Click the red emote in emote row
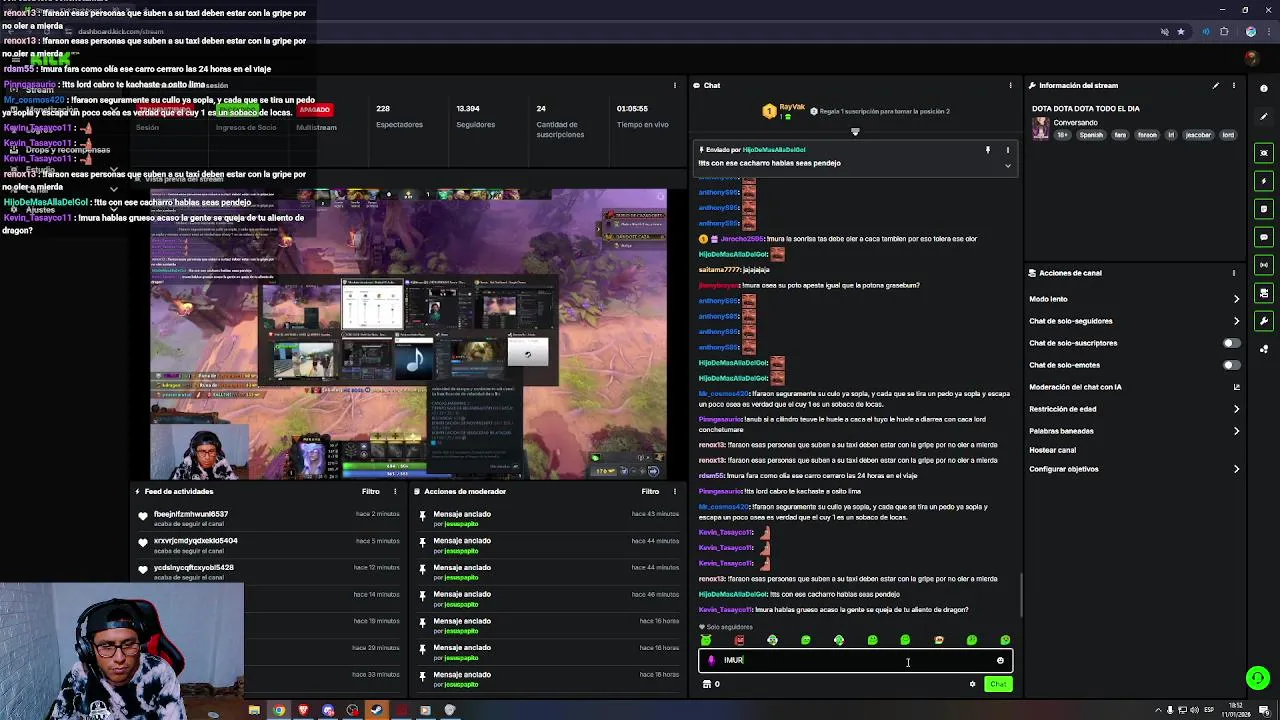This screenshot has height=720, width=1280. [x=739, y=640]
